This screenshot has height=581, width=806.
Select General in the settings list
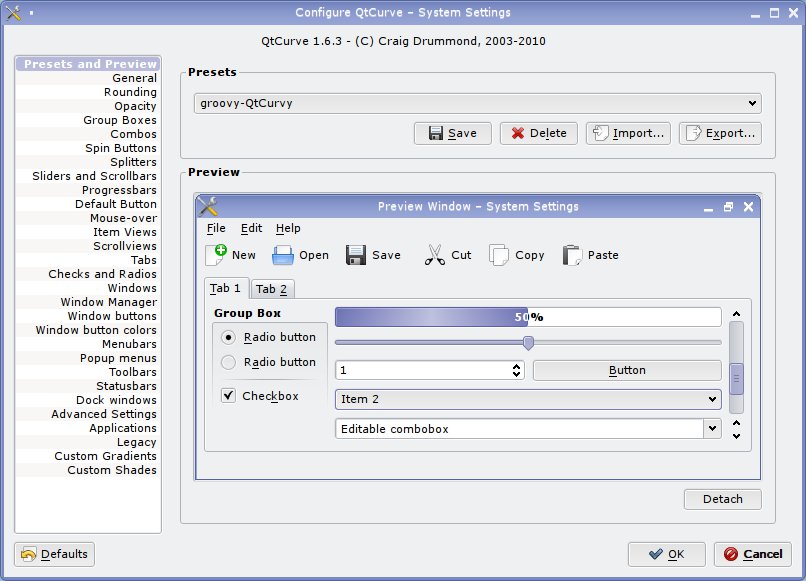click(x=88, y=78)
